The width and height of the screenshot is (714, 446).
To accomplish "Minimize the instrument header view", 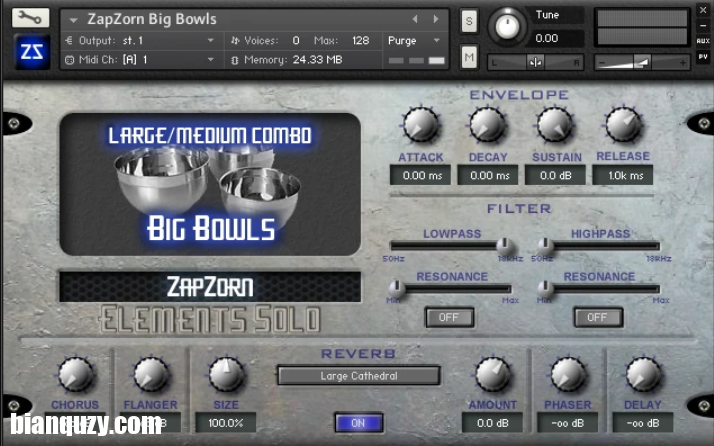I will click(x=703, y=26).
